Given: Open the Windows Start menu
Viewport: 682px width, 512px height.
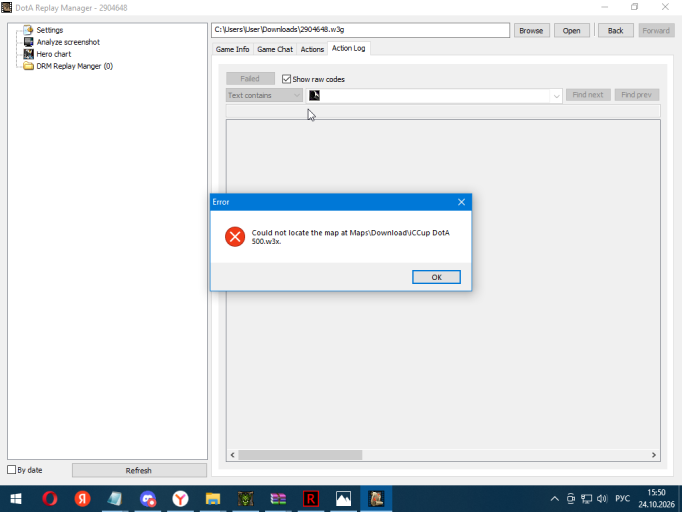Looking at the screenshot, I should click(16, 499).
